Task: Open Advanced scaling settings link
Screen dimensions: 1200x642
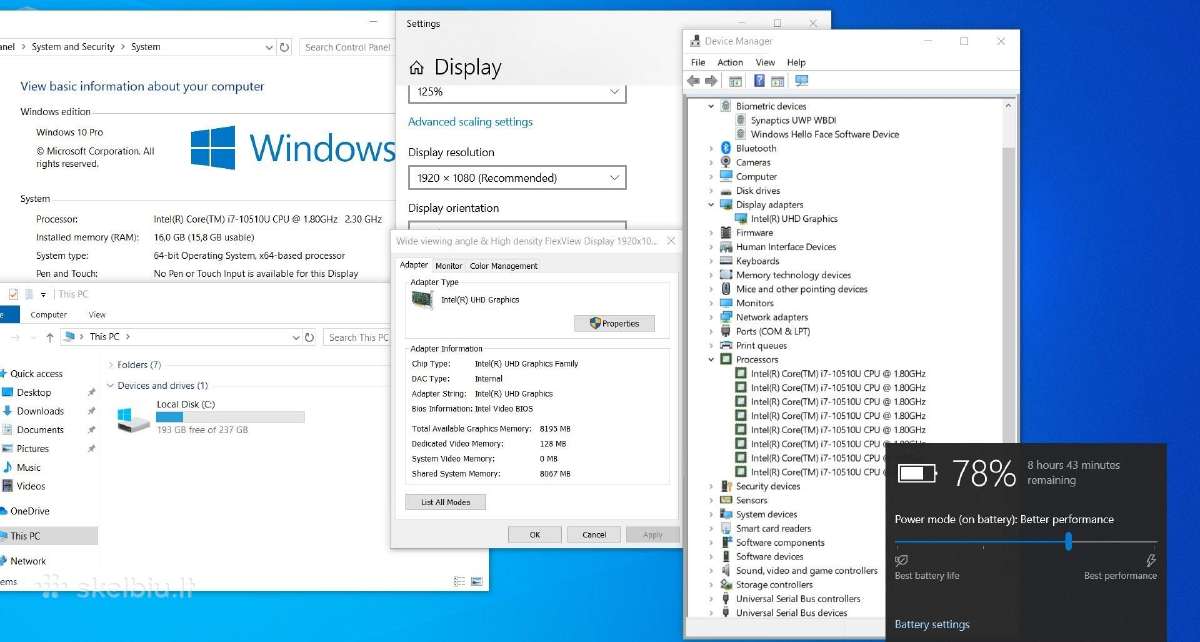Action: tap(470, 122)
